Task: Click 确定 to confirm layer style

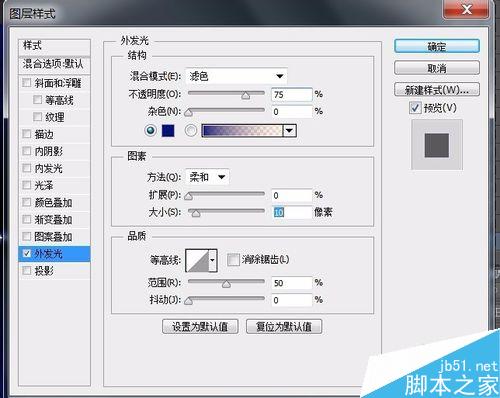Action: click(437, 46)
